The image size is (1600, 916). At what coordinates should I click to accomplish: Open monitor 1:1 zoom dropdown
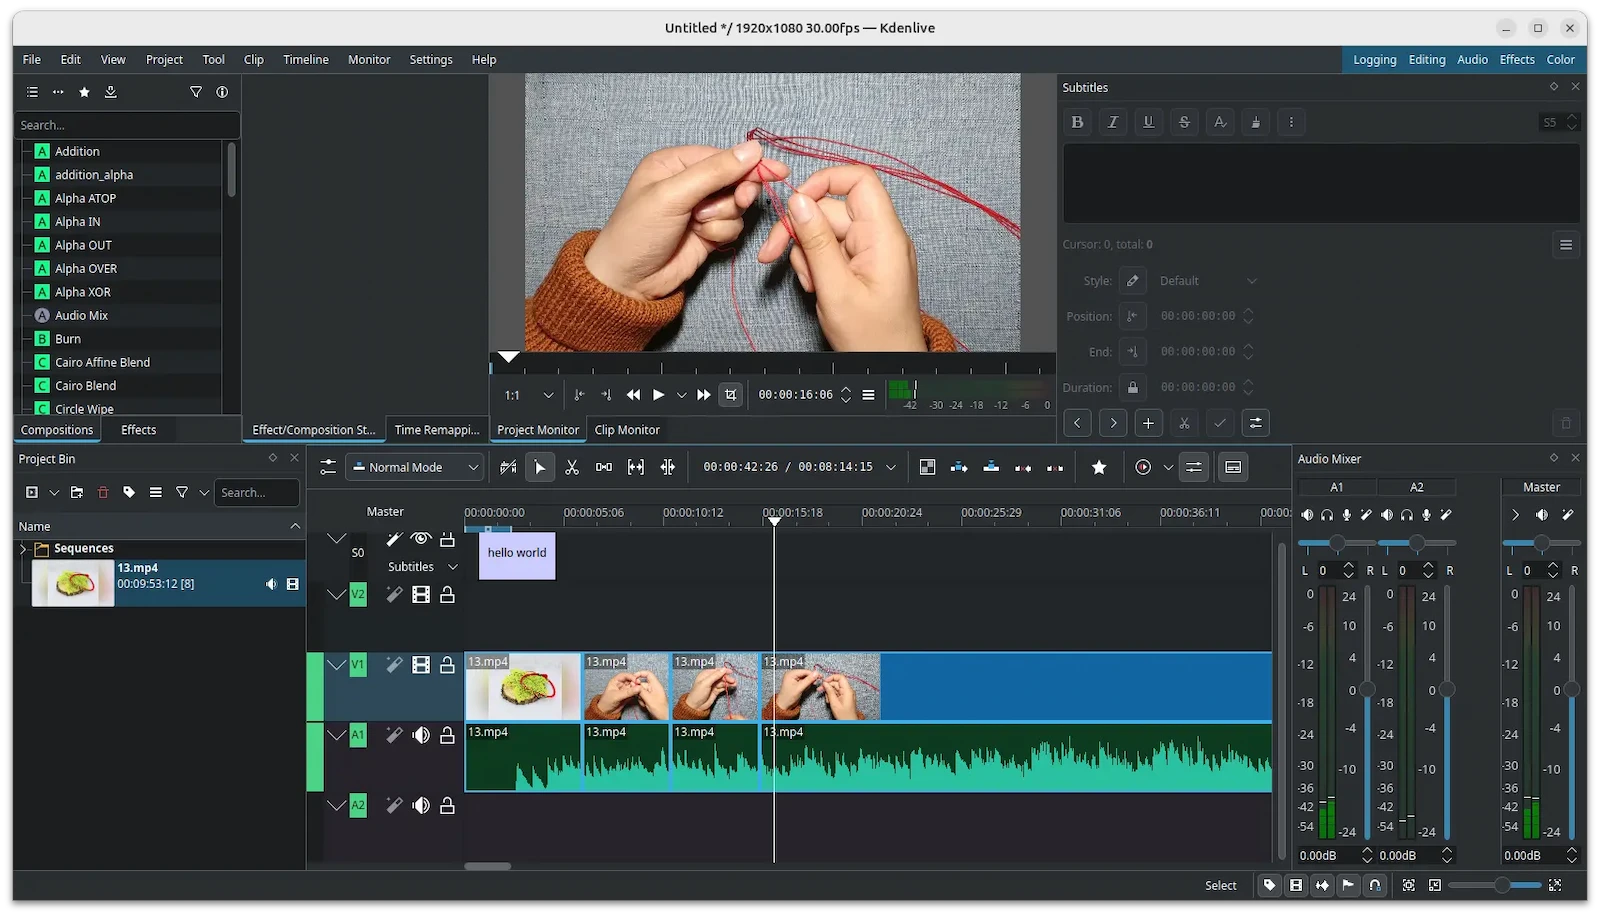click(528, 395)
